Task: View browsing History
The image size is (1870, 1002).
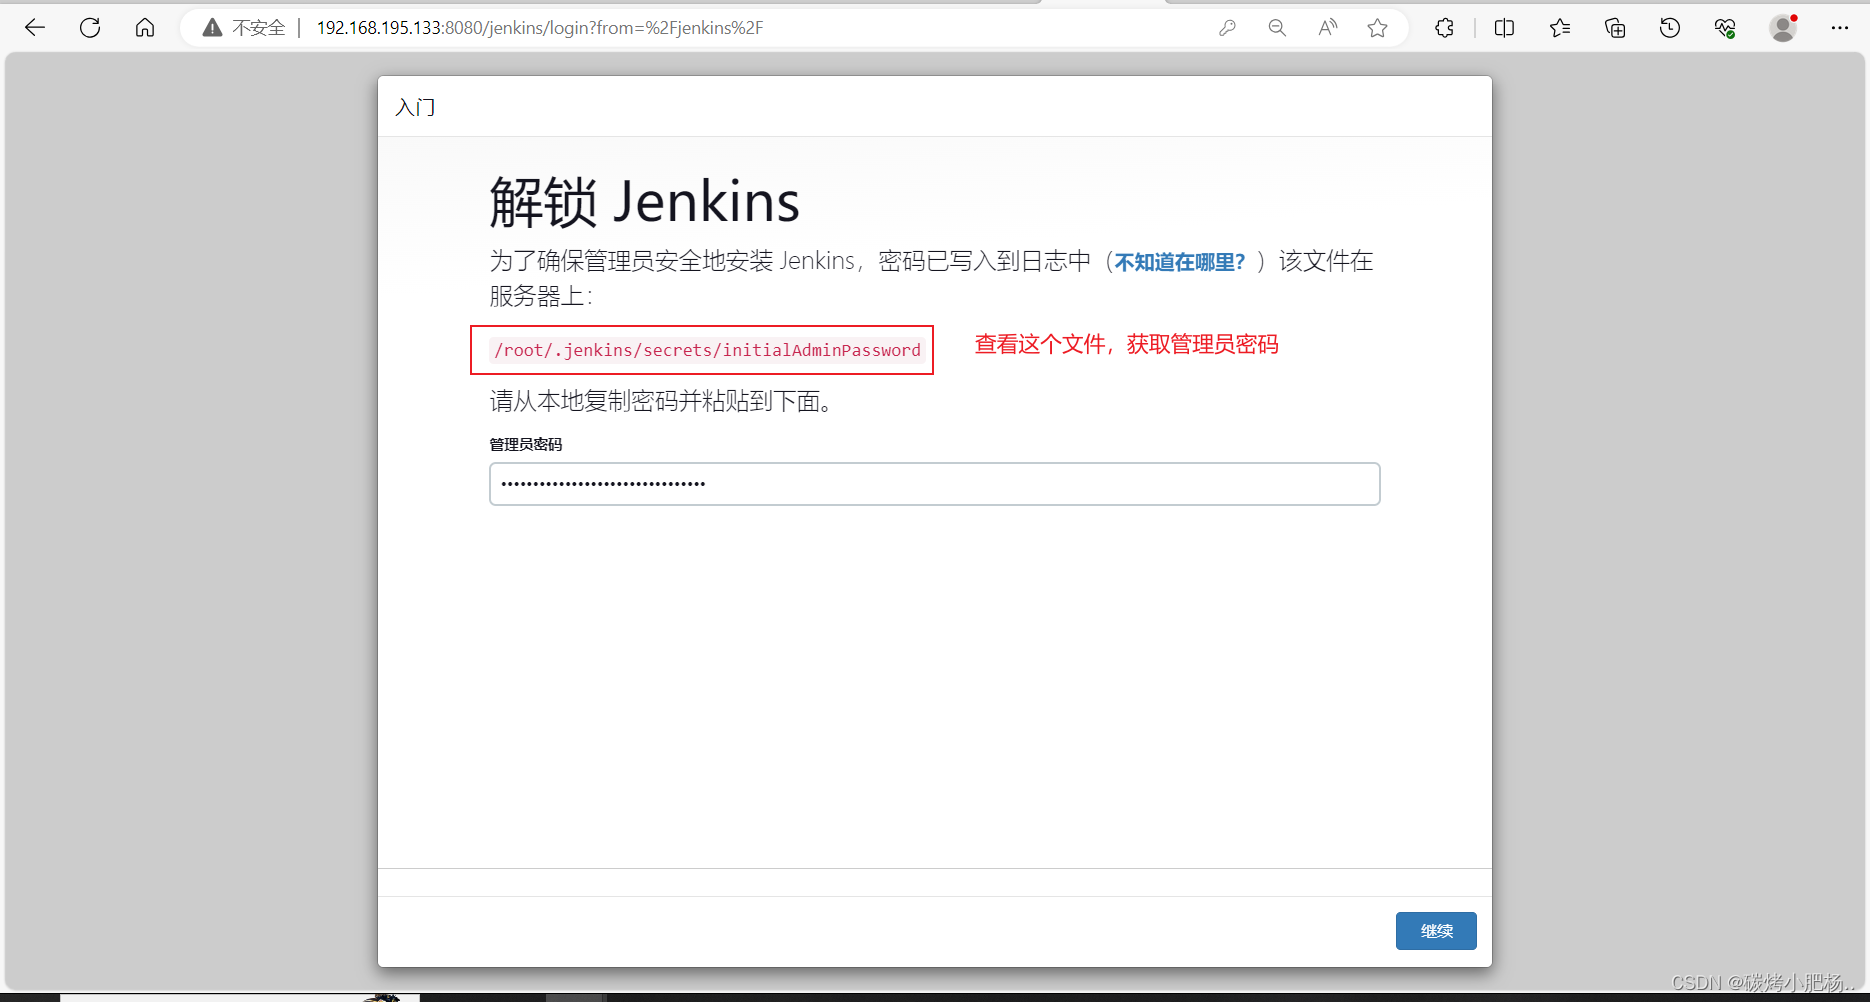Action: (x=1669, y=27)
